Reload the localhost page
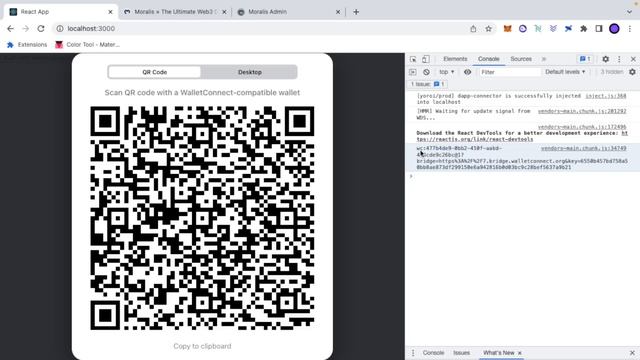640x360 pixels. coord(41,29)
